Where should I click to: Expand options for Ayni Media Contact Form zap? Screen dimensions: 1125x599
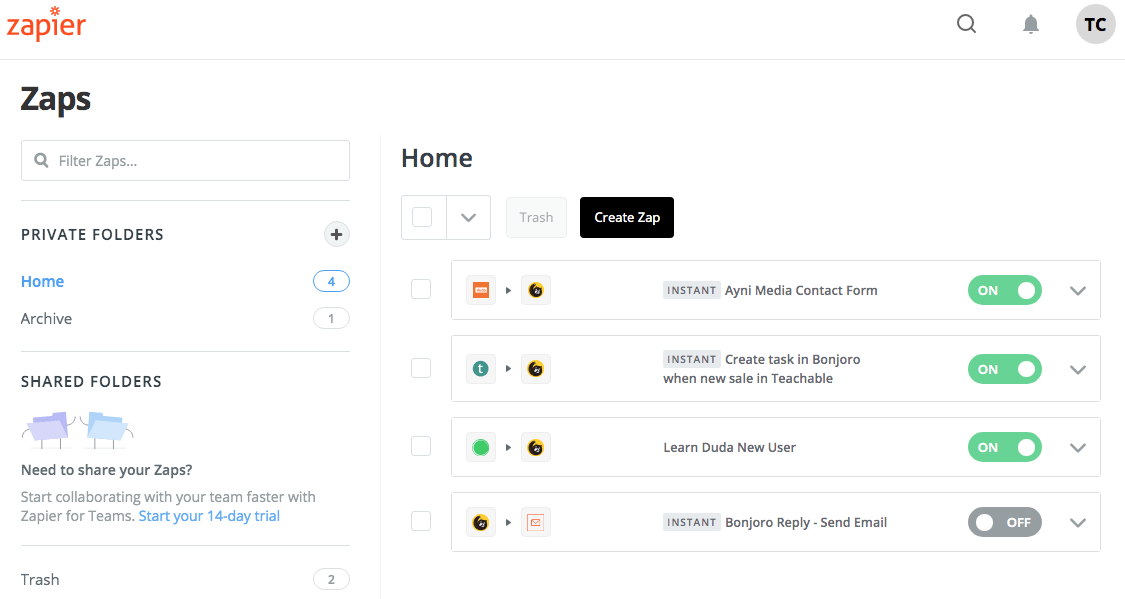(x=1078, y=291)
